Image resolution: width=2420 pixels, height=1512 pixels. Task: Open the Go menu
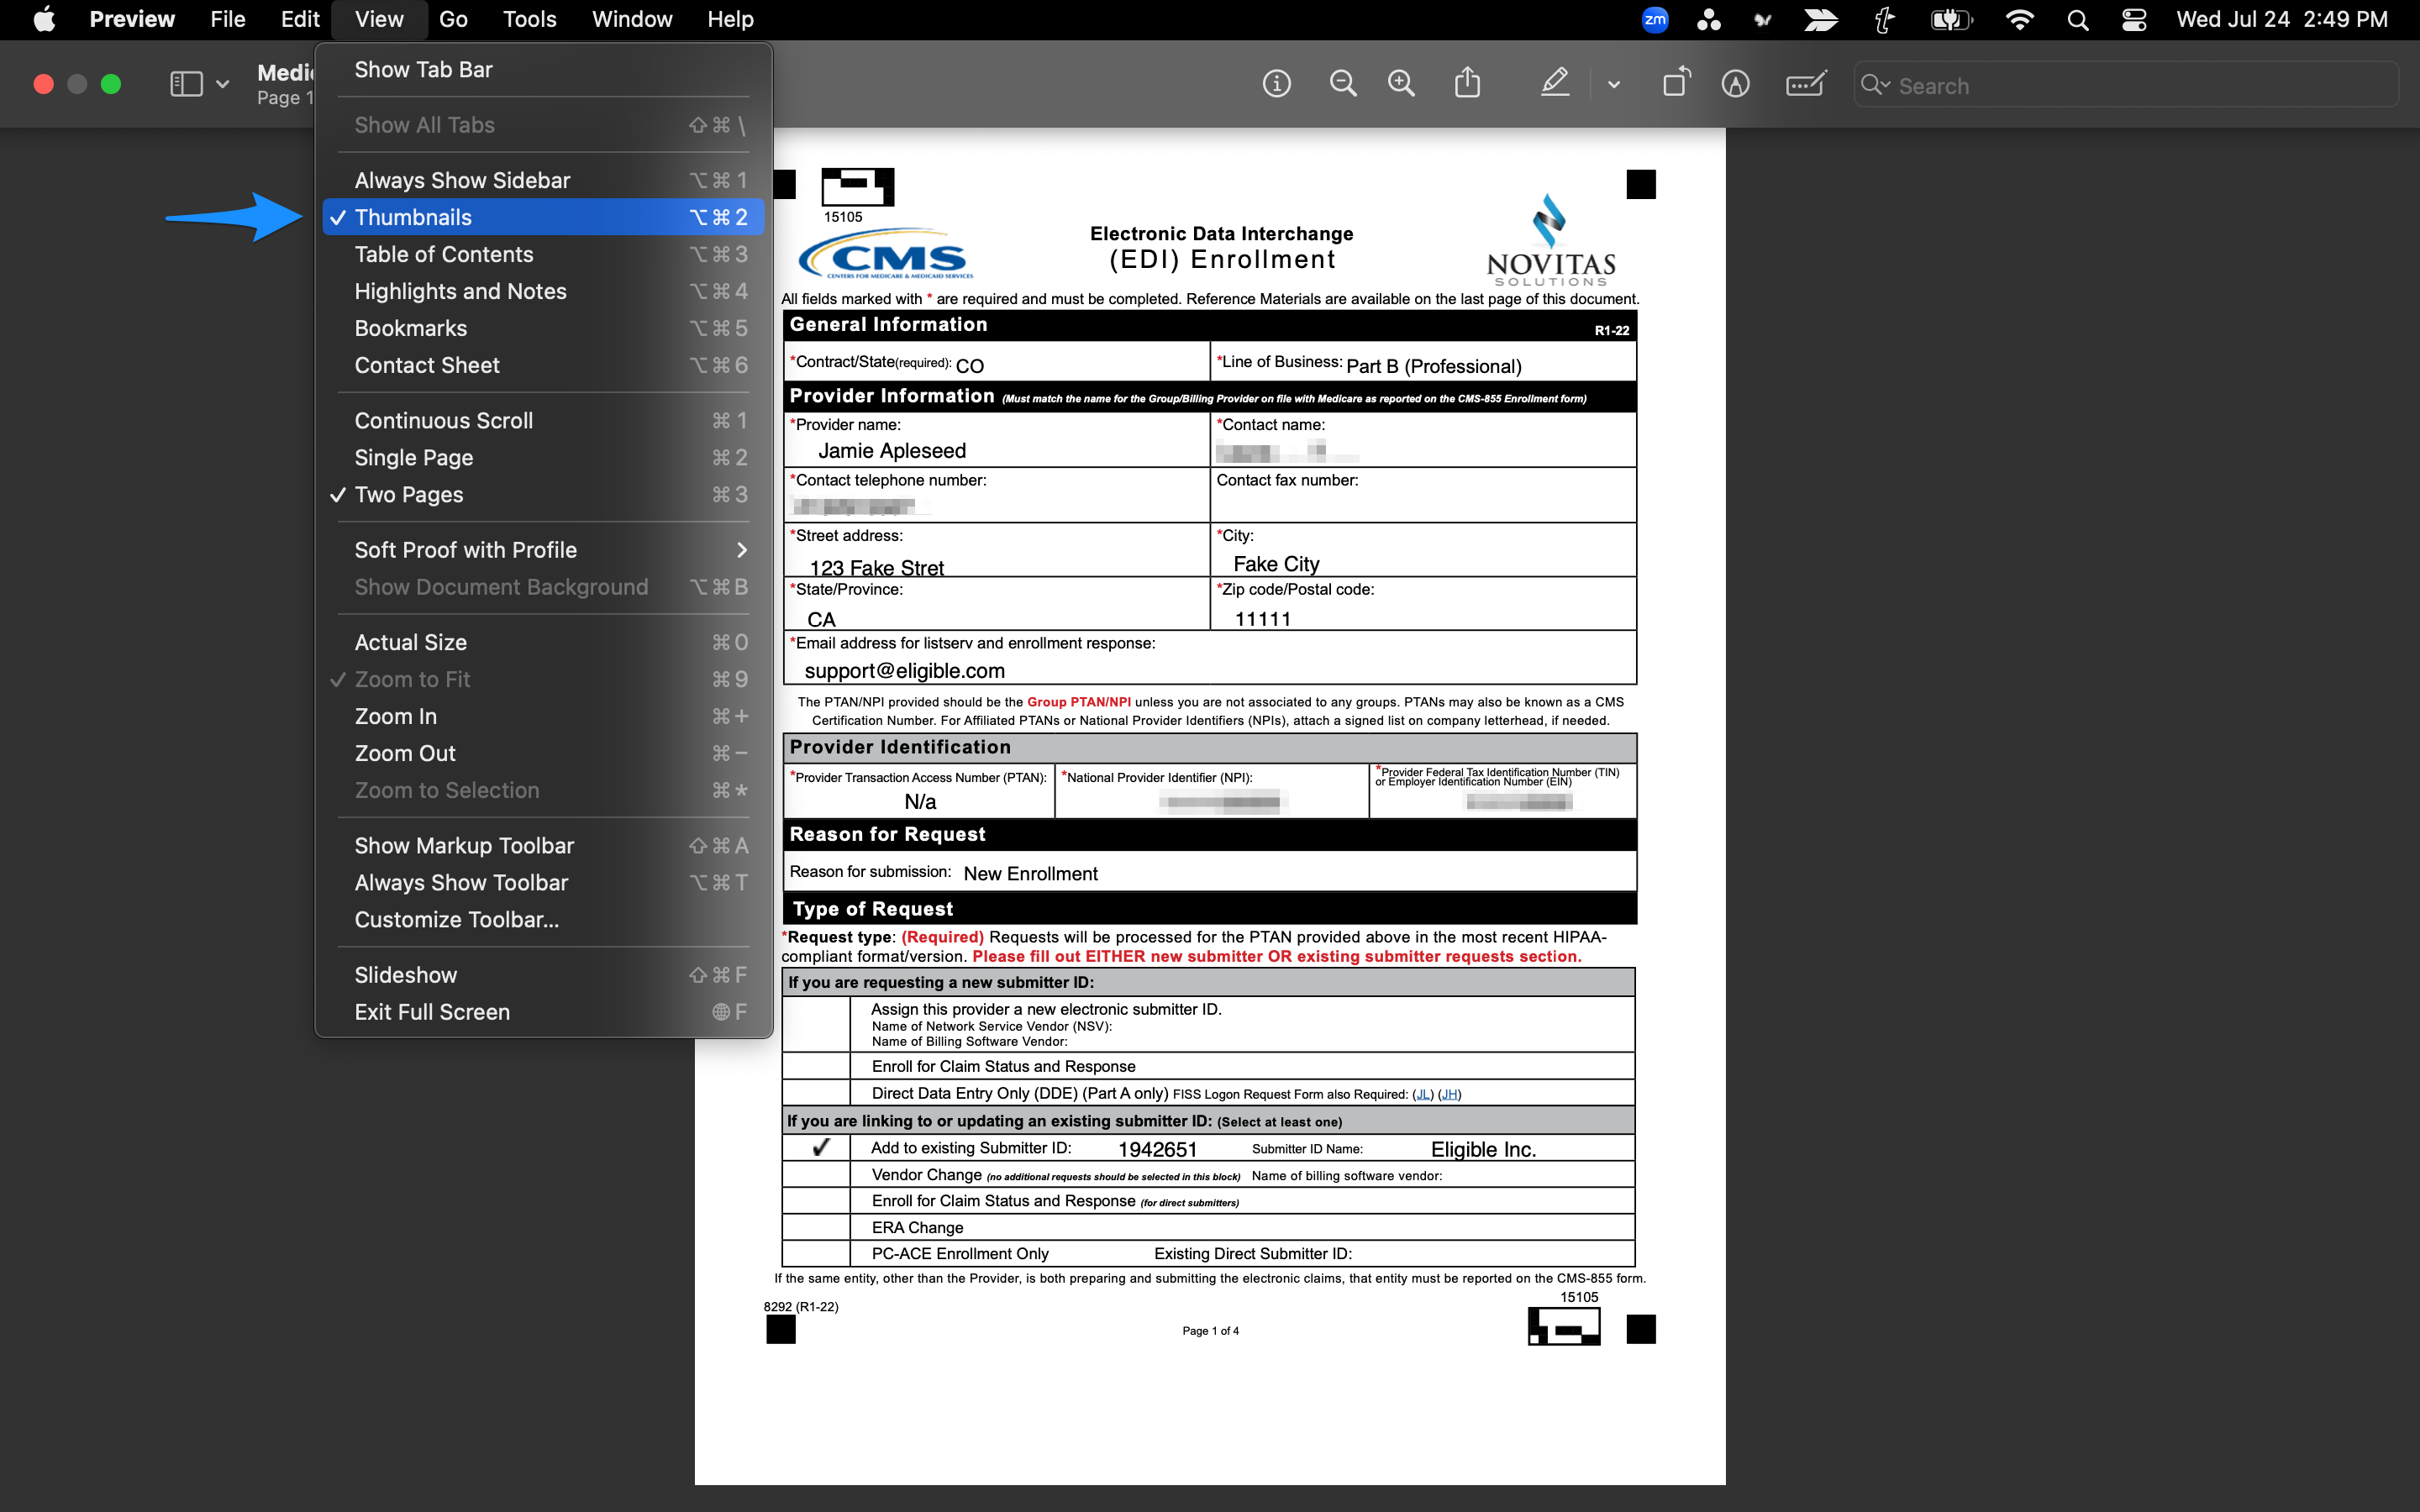click(x=453, y=19)
